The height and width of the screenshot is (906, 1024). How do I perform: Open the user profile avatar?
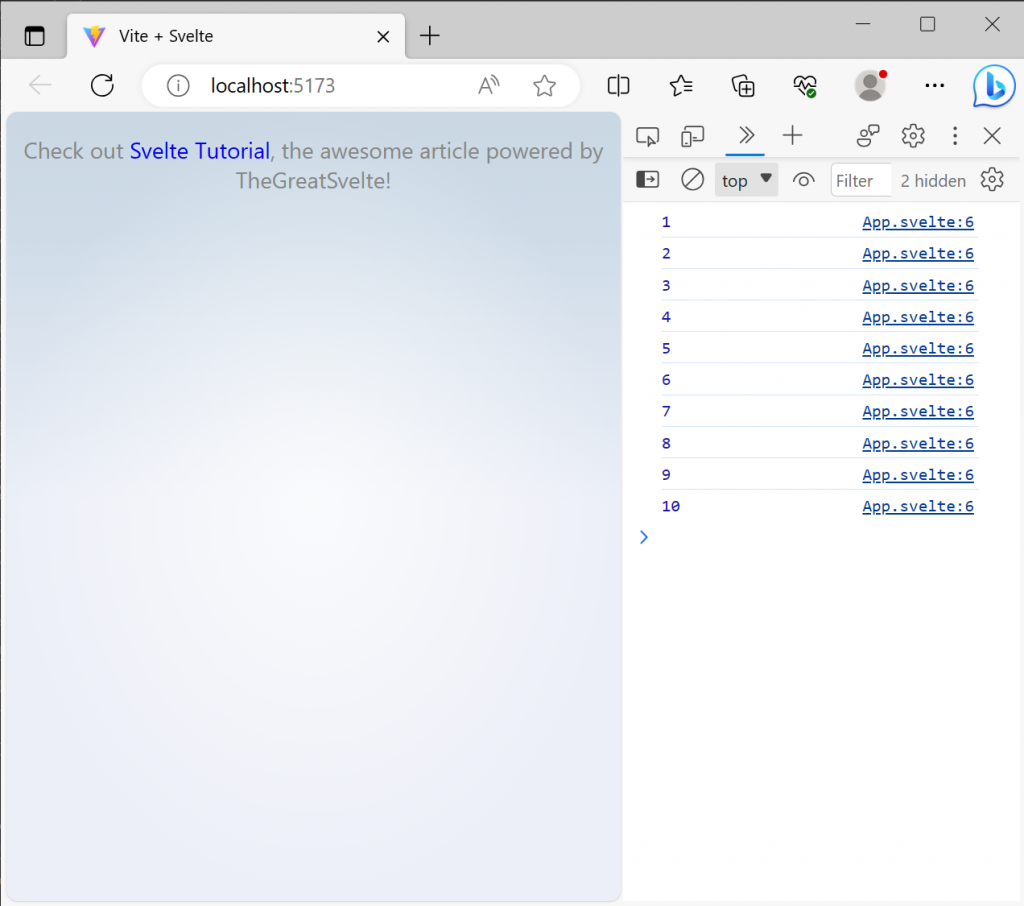pos(871,86)
